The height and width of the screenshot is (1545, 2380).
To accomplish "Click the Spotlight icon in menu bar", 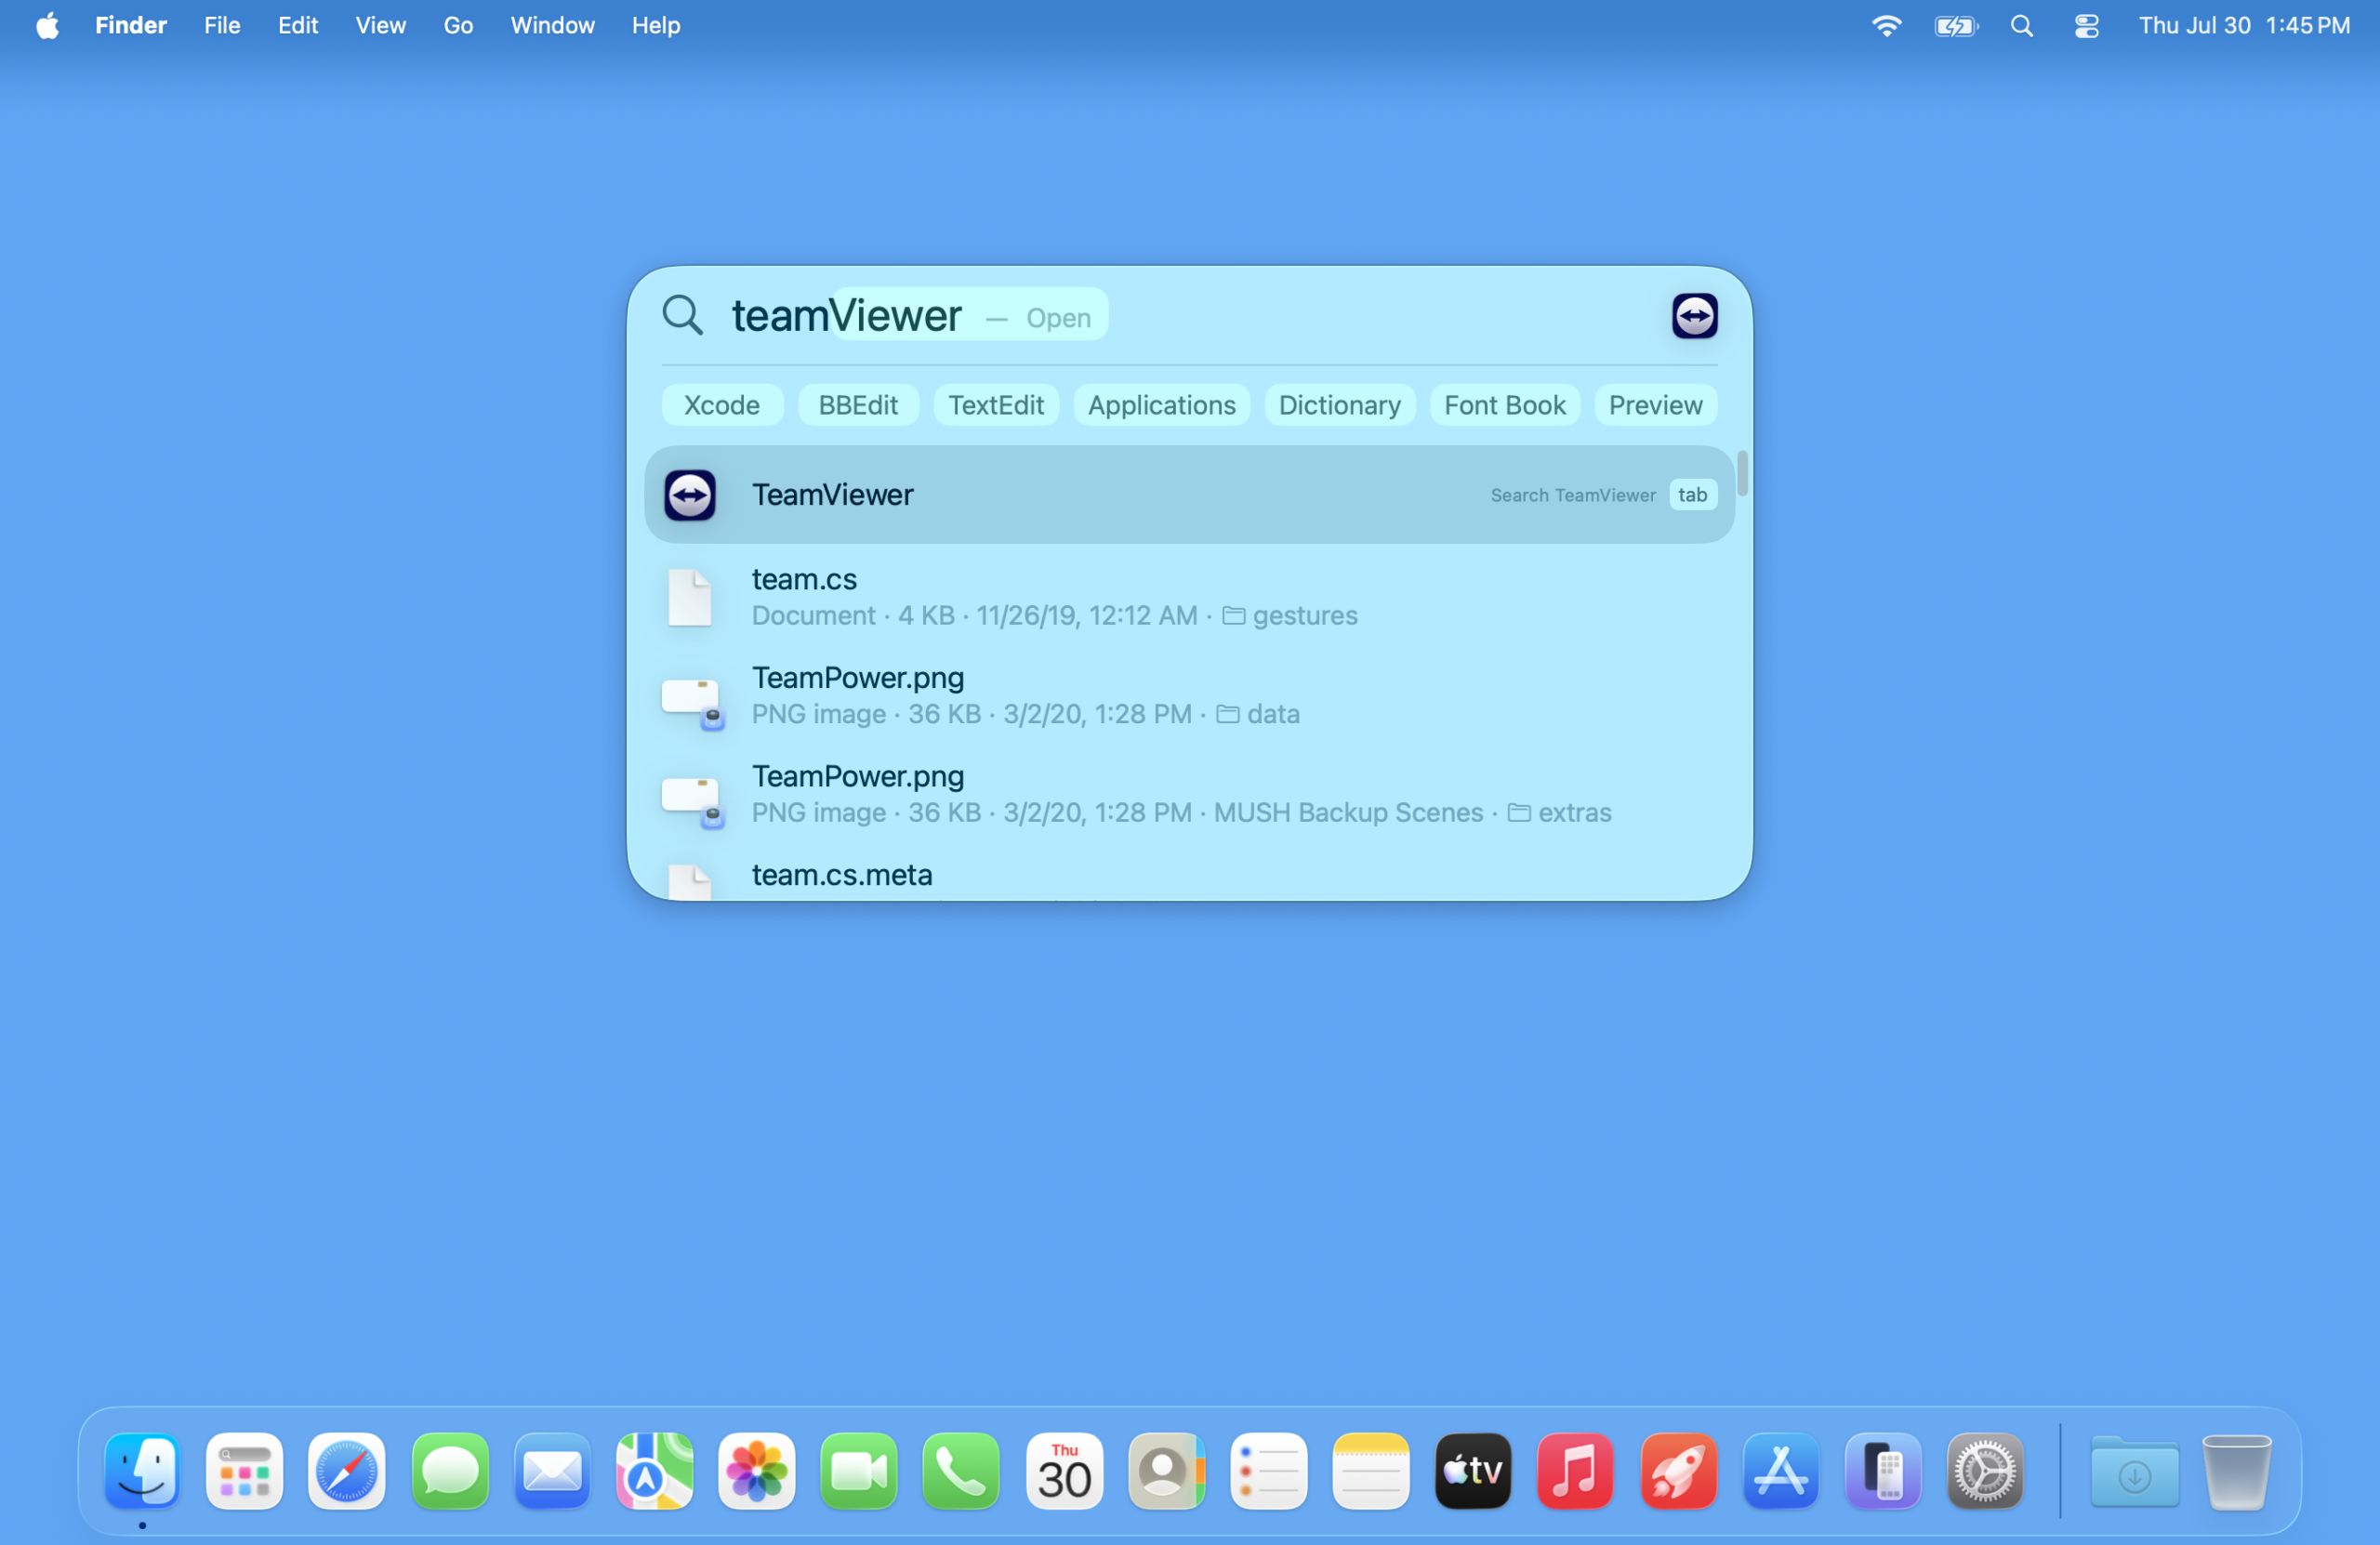I will [x=2021, y=25].
